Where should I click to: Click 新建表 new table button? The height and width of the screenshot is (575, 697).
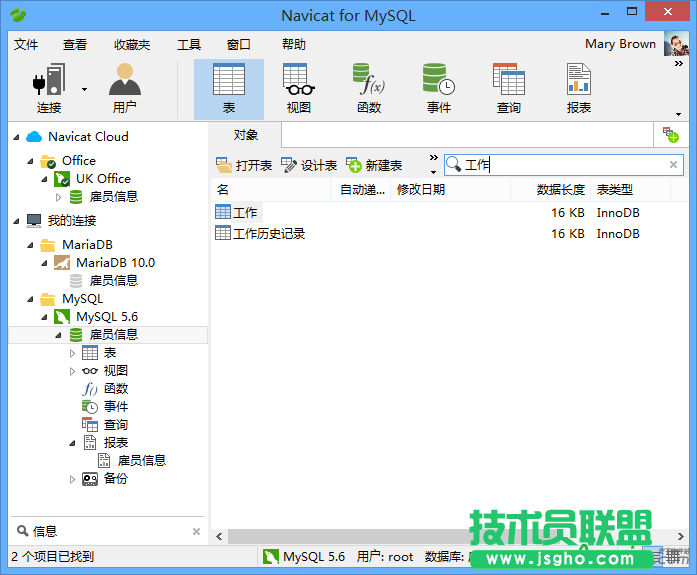(374, 165)
